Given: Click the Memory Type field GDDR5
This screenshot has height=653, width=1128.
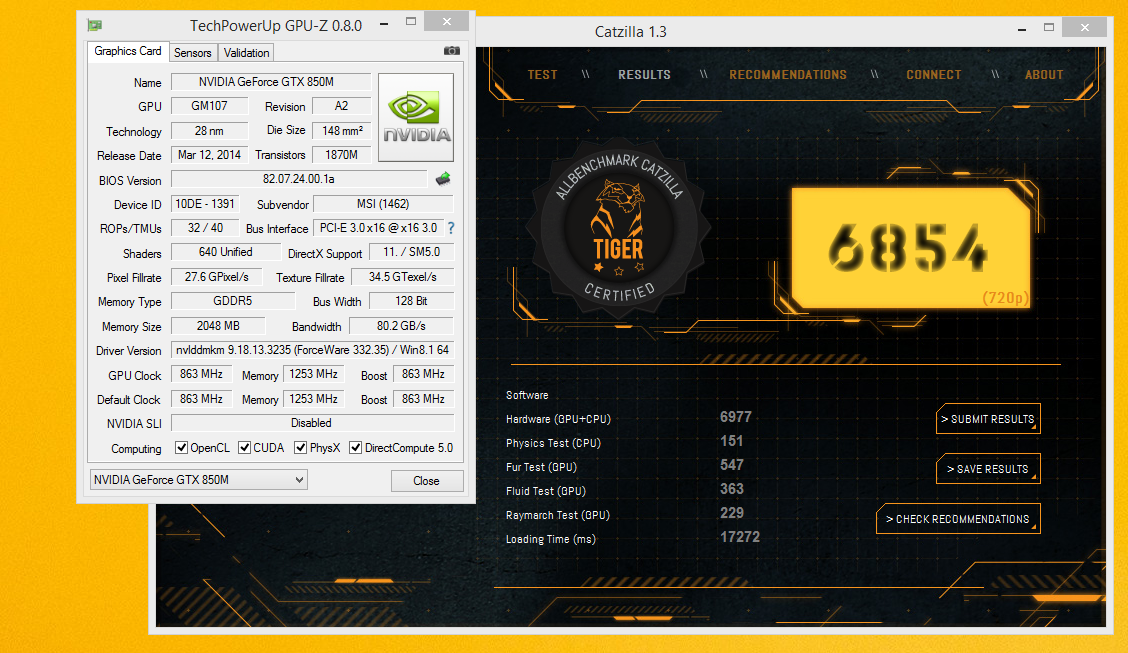Looking at the screenshot, I should tap(232, 301).
